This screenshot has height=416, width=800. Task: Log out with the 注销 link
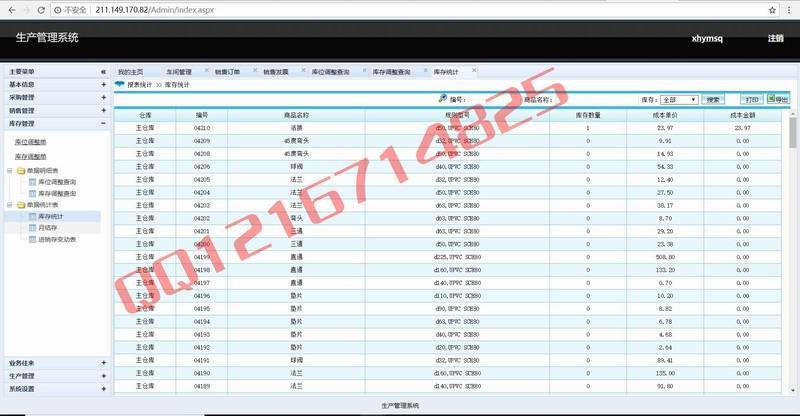pyautogui.click(x=776, y=38)
